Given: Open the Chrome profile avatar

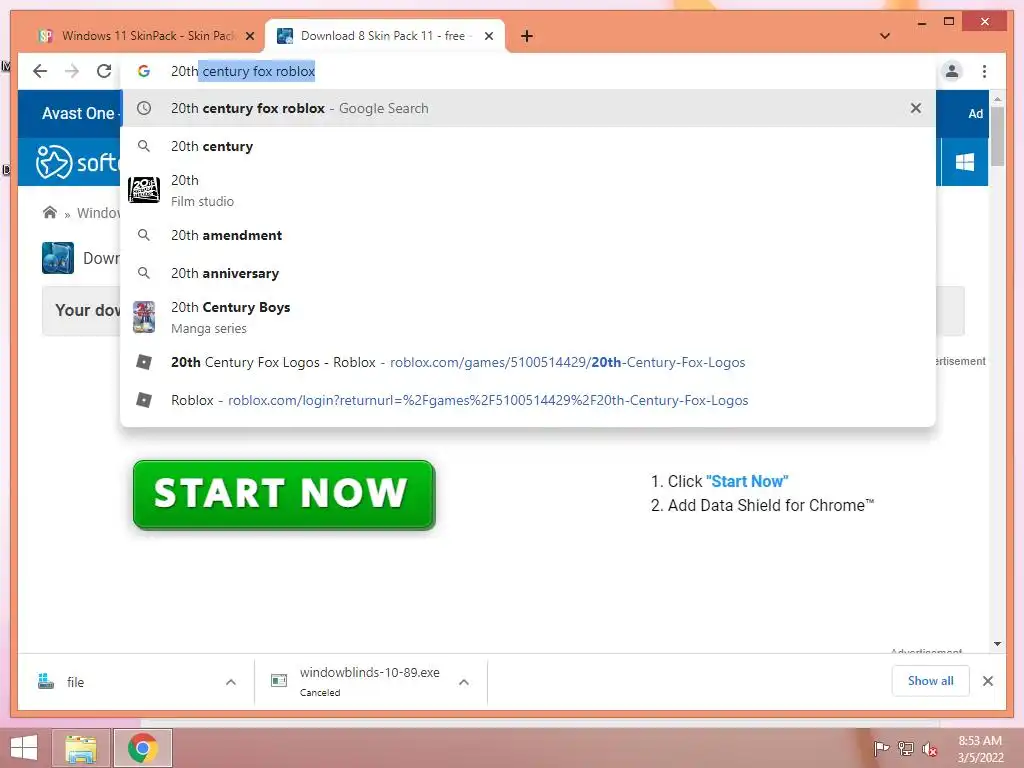Looking at the screenshot, I should 952,71.
